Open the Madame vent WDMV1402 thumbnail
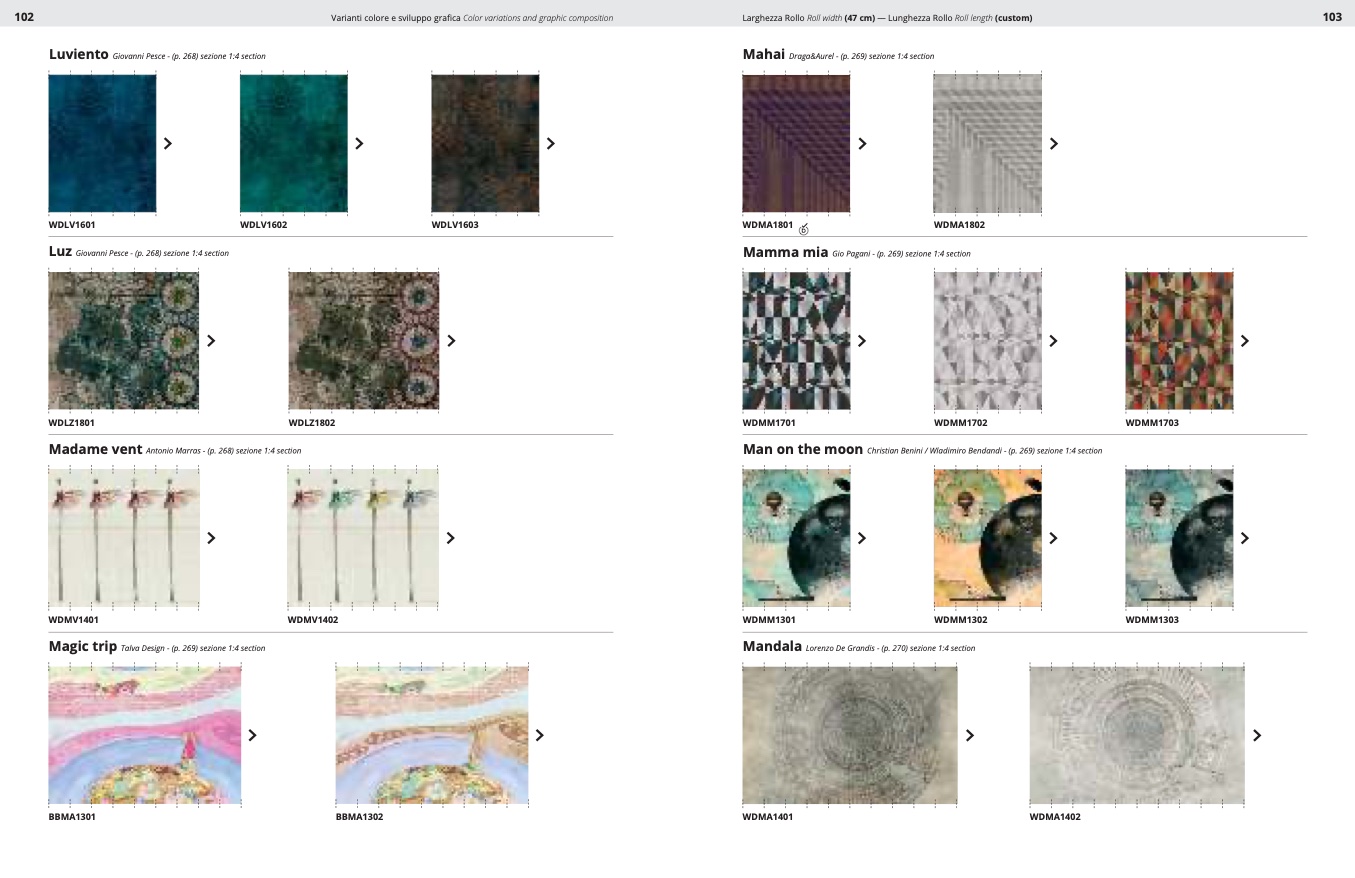 [363, 538]
